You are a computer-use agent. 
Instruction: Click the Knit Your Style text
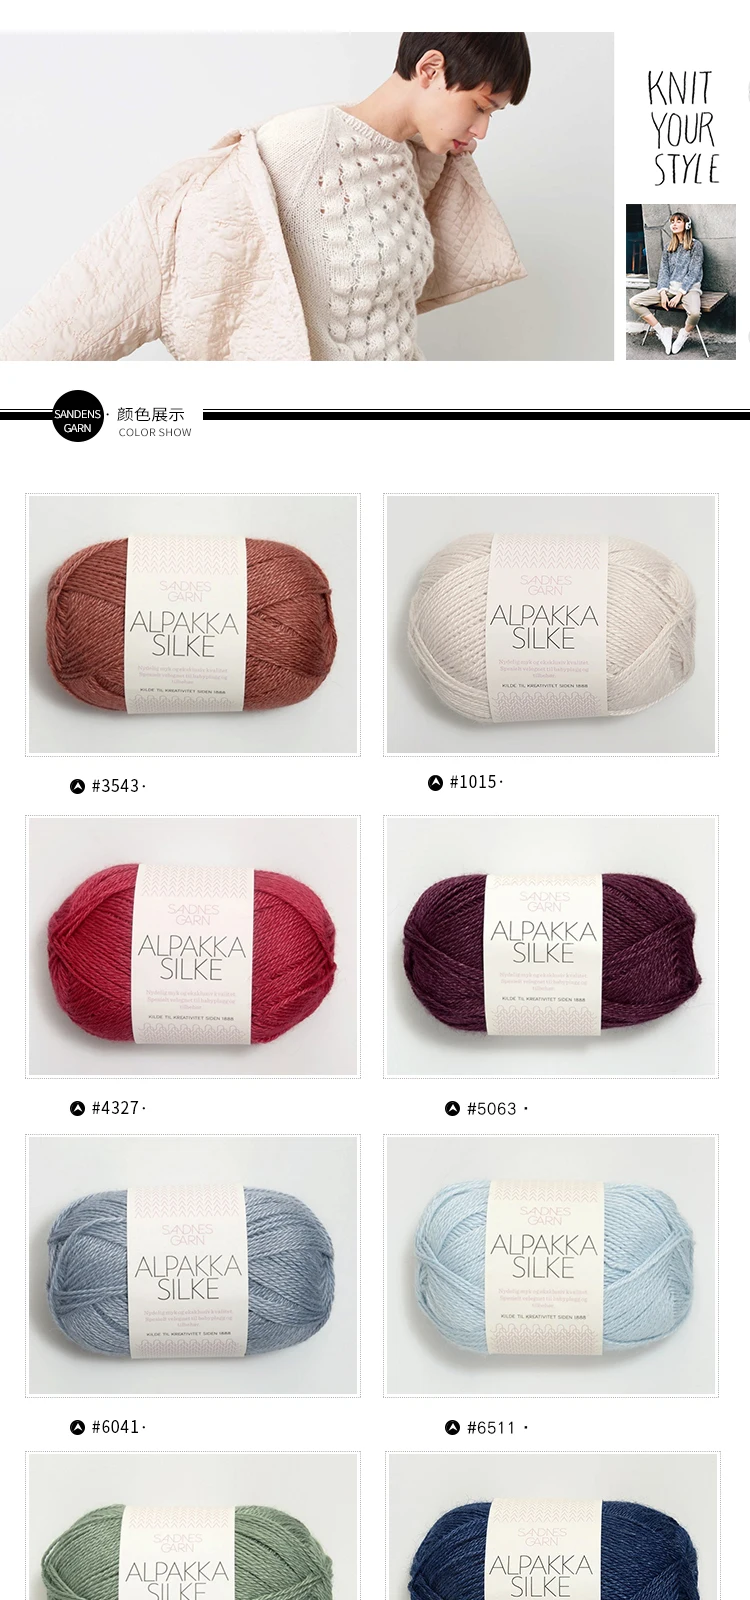pos(683,127)
